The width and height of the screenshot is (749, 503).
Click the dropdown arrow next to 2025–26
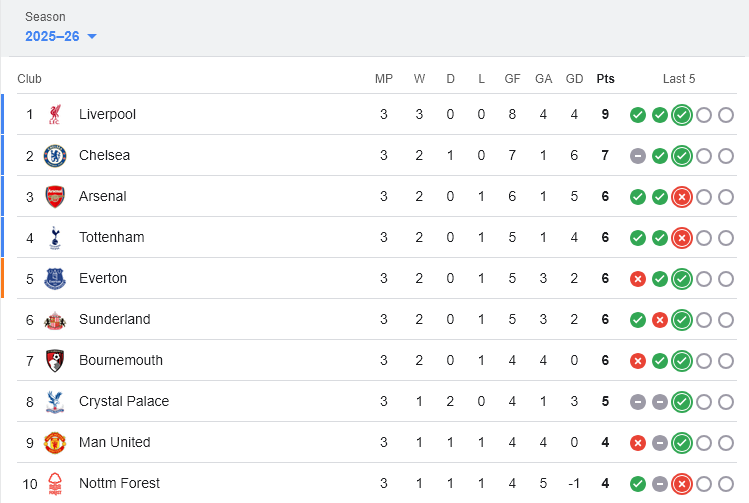pyautogui.click(x=92, y=37)
